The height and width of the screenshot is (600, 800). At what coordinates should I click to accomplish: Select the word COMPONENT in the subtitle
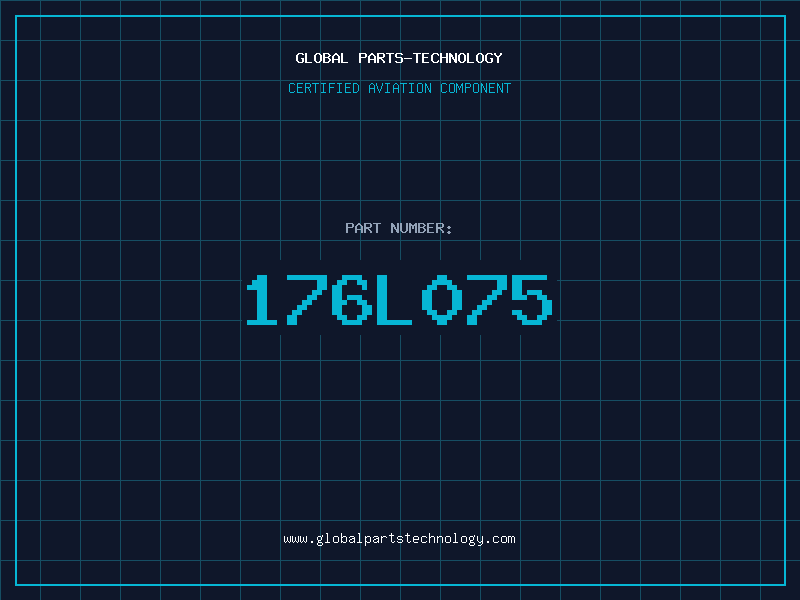coord(476,88)
